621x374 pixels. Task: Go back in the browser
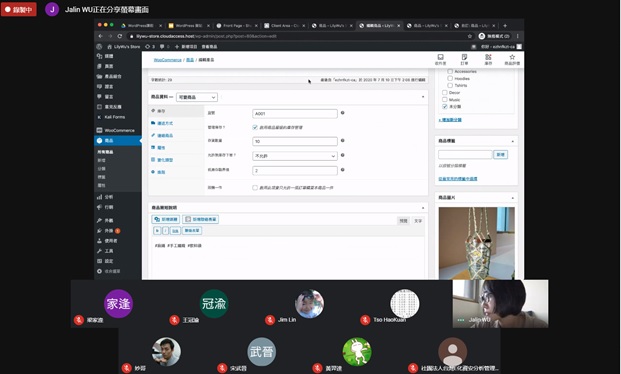101,36
